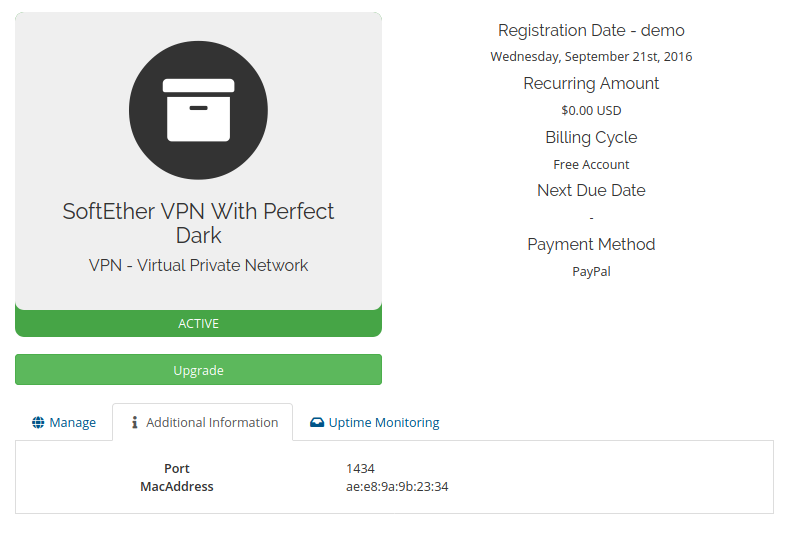This screenshot has width=786, height=551.
Task: Click the port value 1434
Action: click(360, 469)
